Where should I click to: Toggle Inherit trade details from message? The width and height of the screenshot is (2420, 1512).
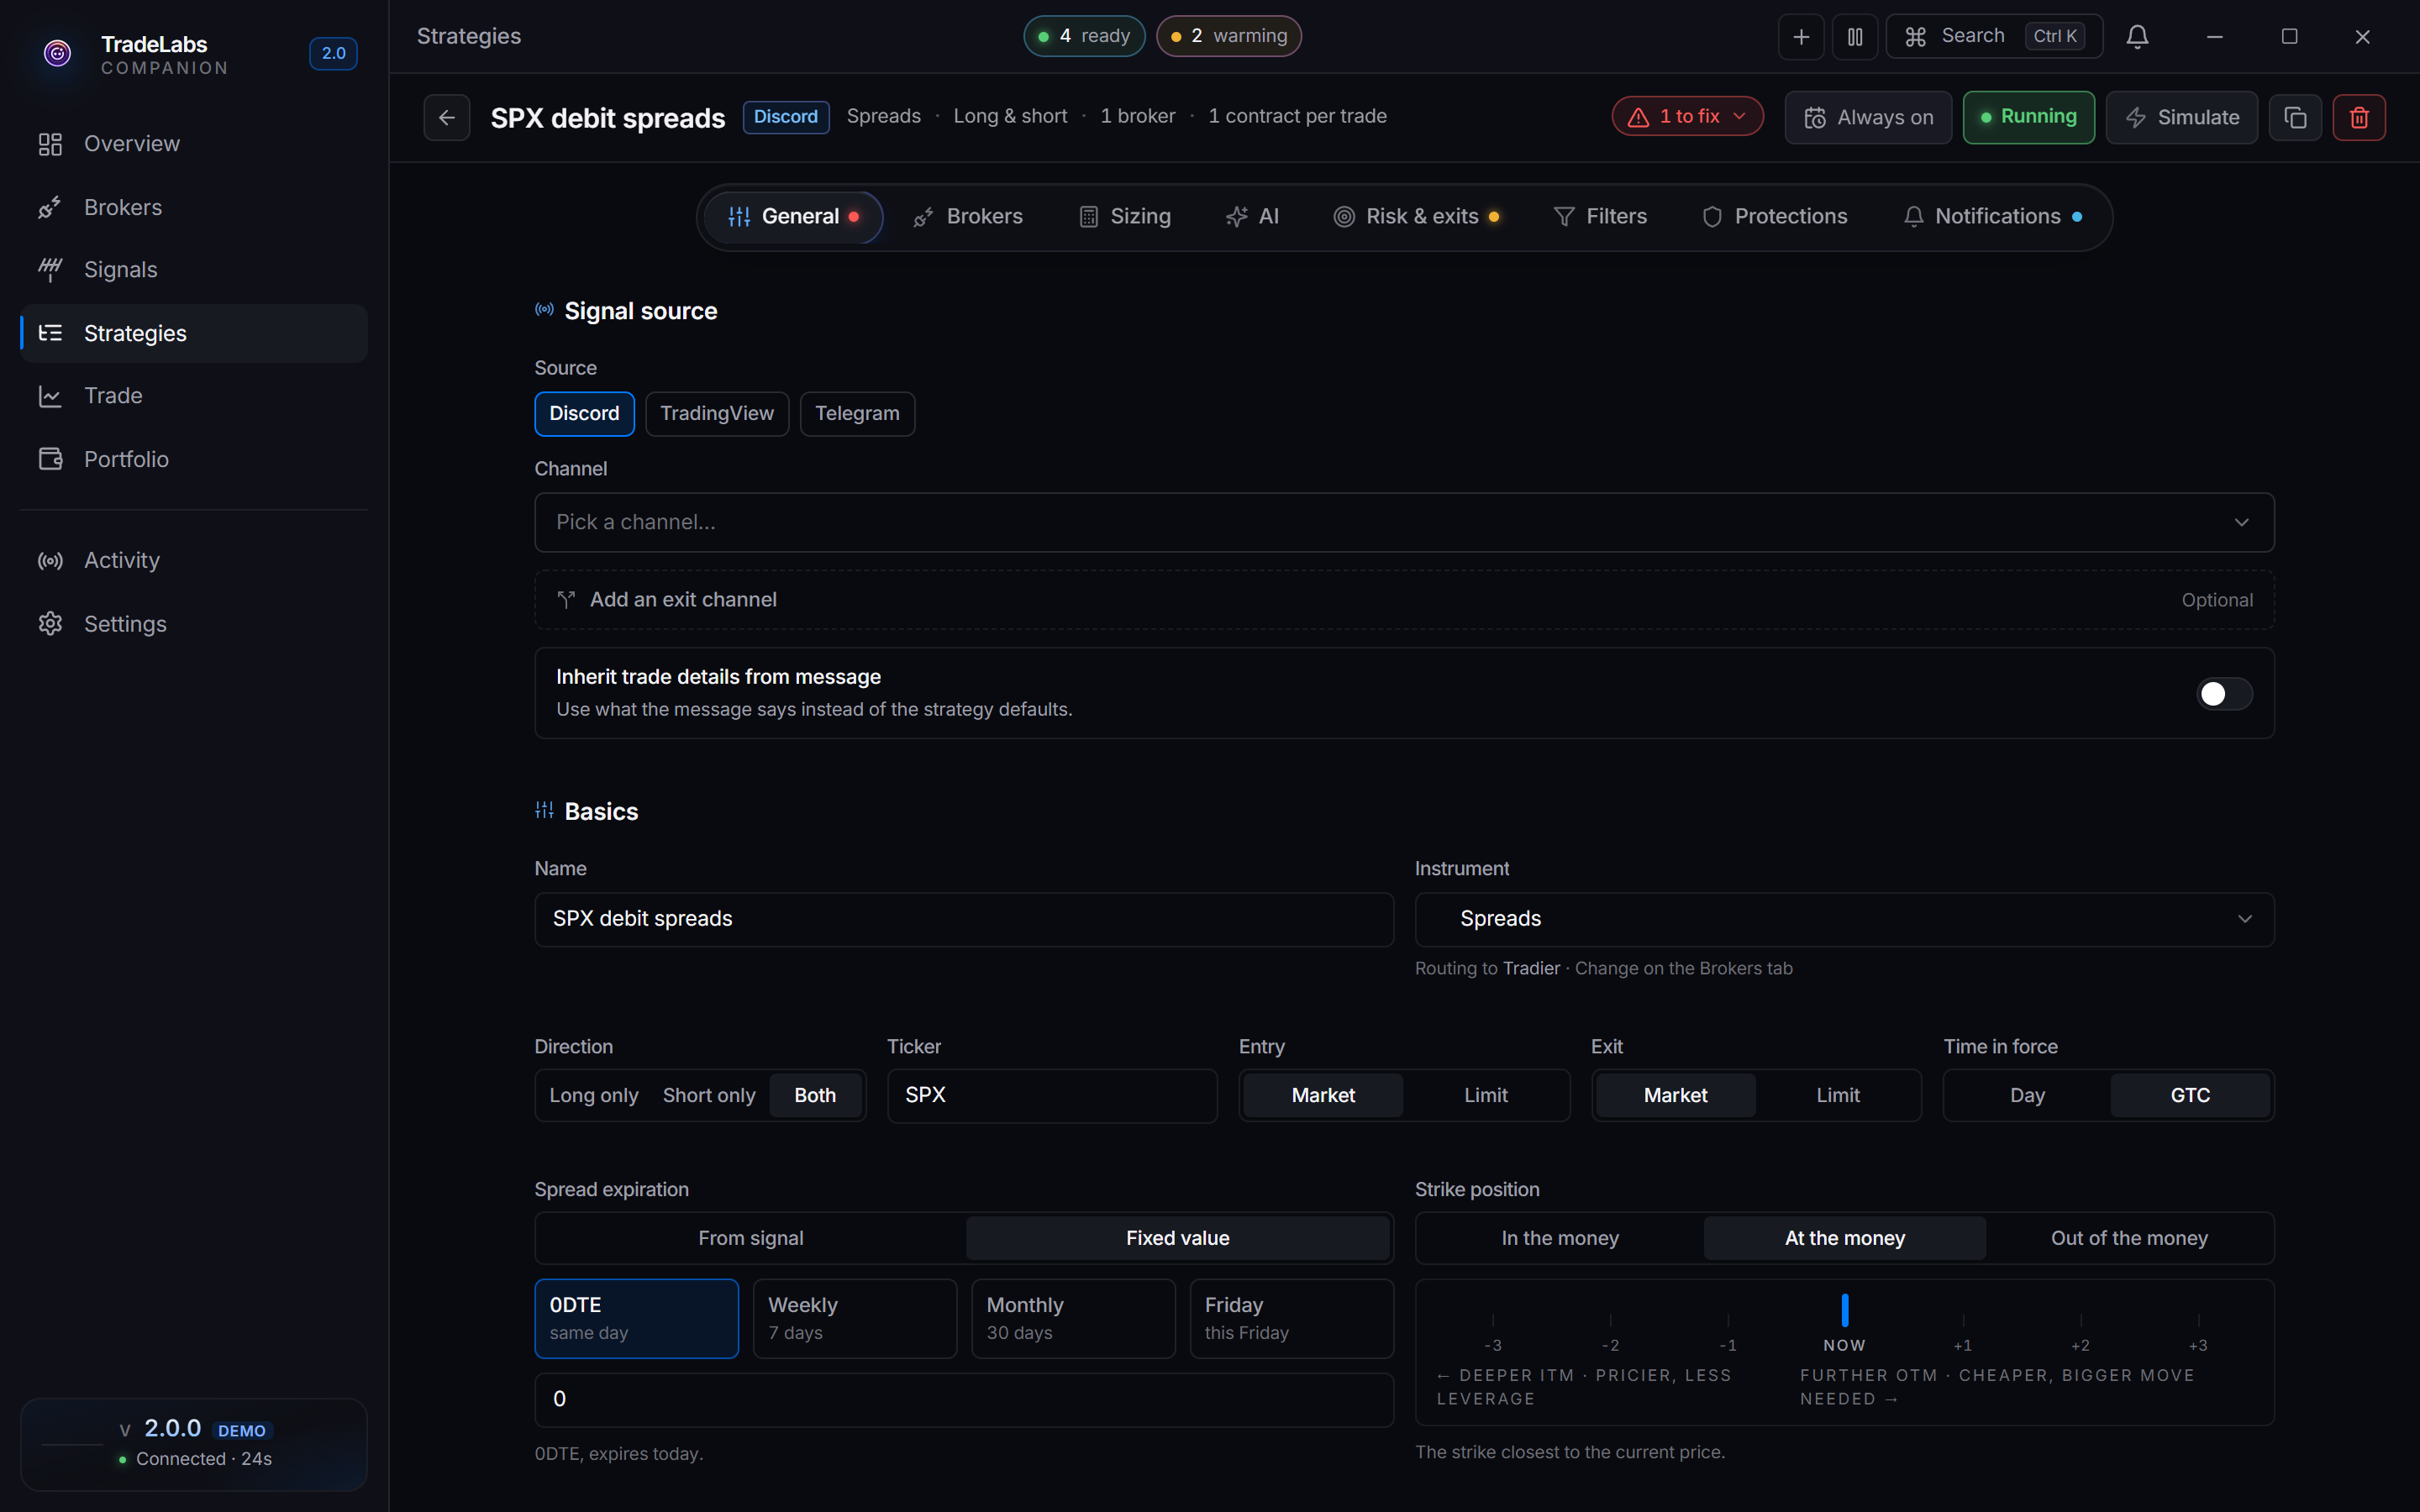pyautogui.click(x=2223, y=694)
